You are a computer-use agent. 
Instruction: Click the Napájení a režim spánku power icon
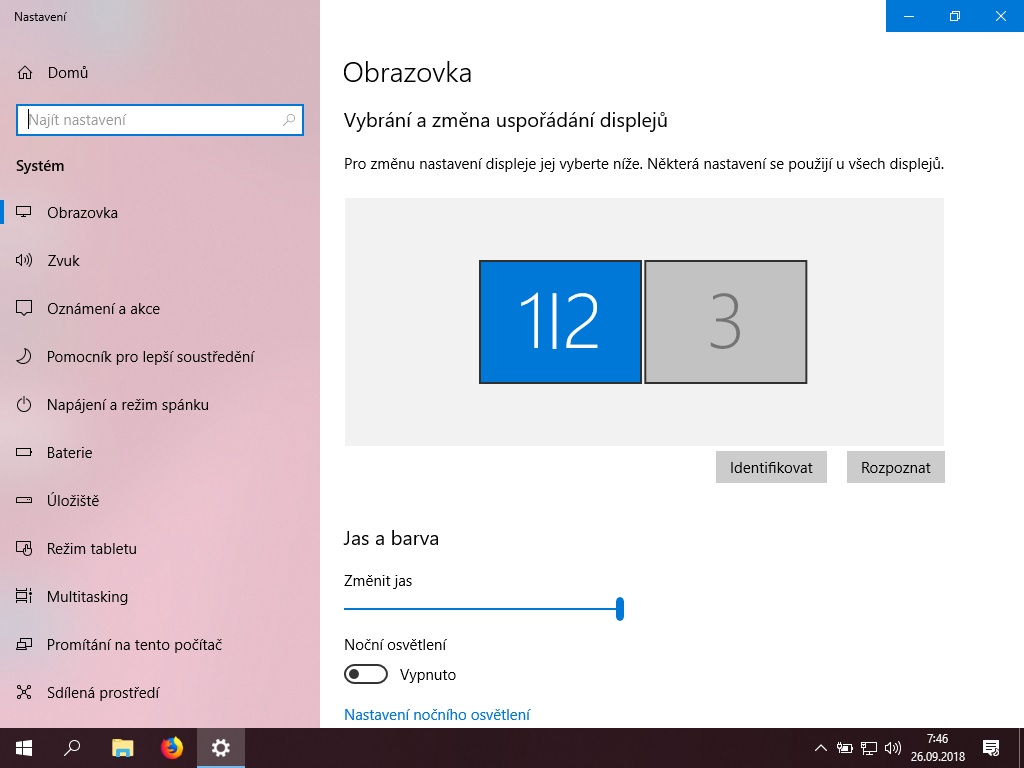(x=25, y=405)
